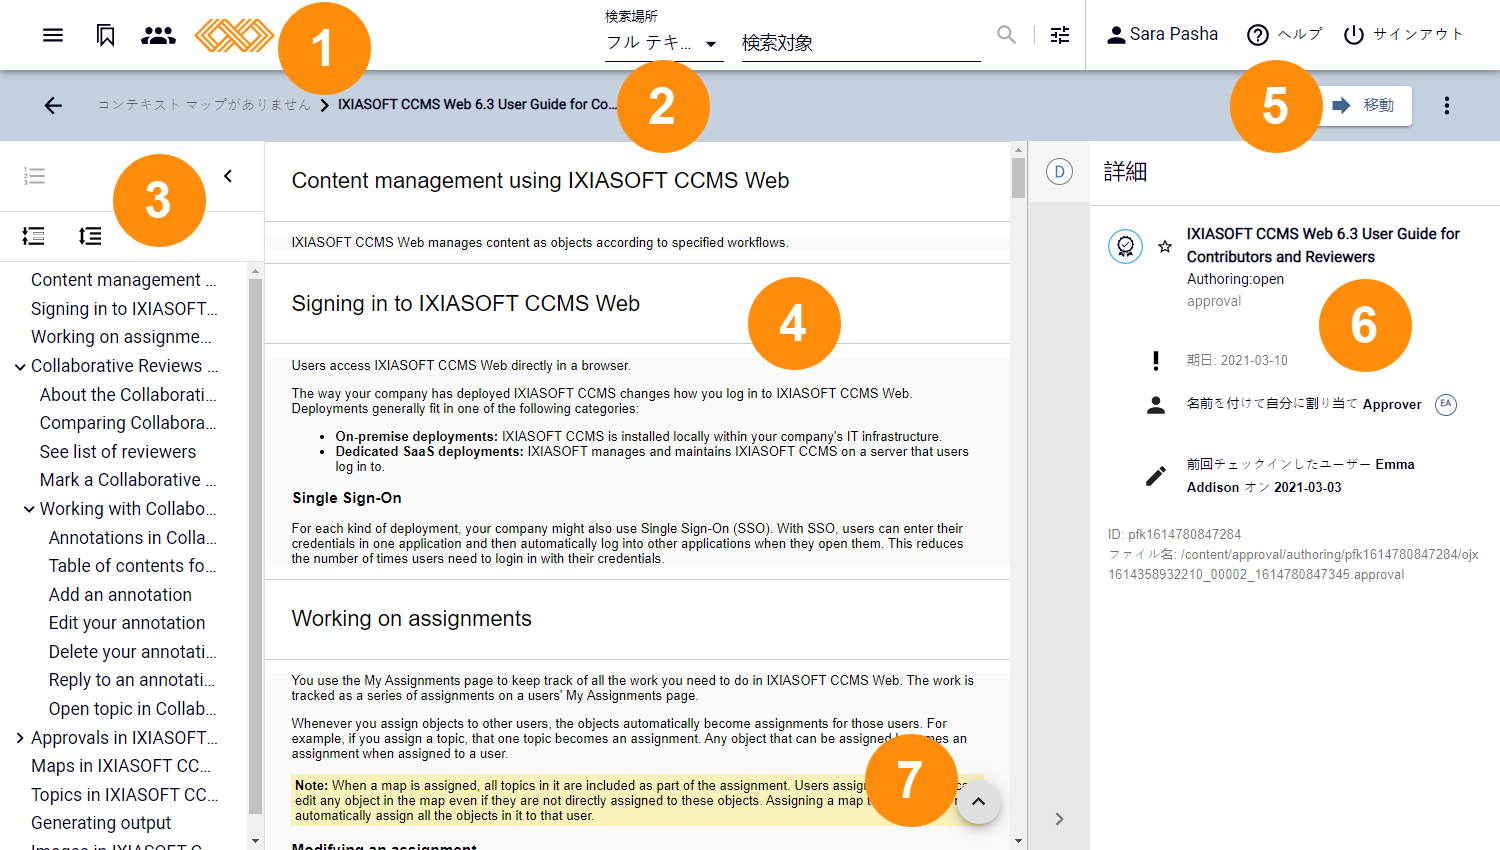Click the 'Single Sign-On' subheading
Image resolution: width=1500 pixels, height=850 pixels.
click(347, 498)
